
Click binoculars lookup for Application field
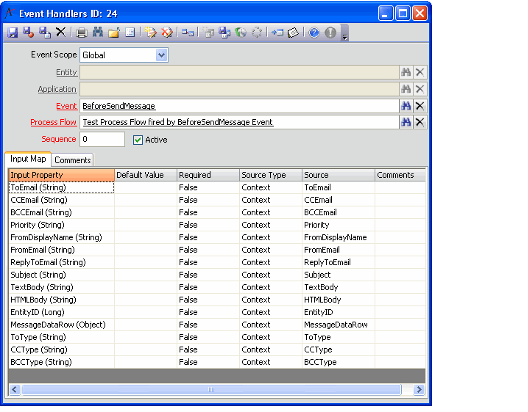[x=406, y=89]
